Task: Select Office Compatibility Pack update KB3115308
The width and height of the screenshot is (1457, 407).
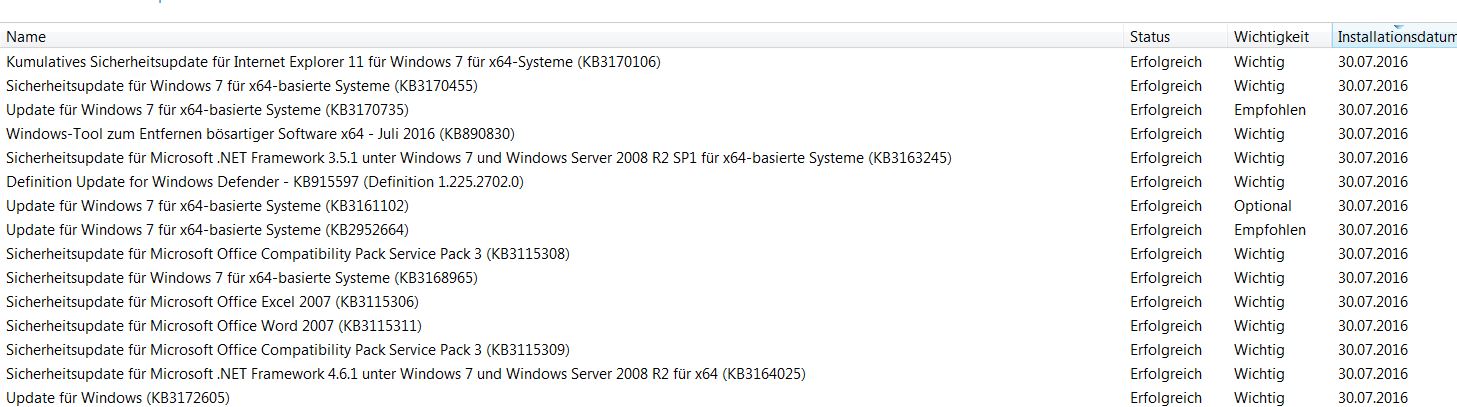Action: 288,254
